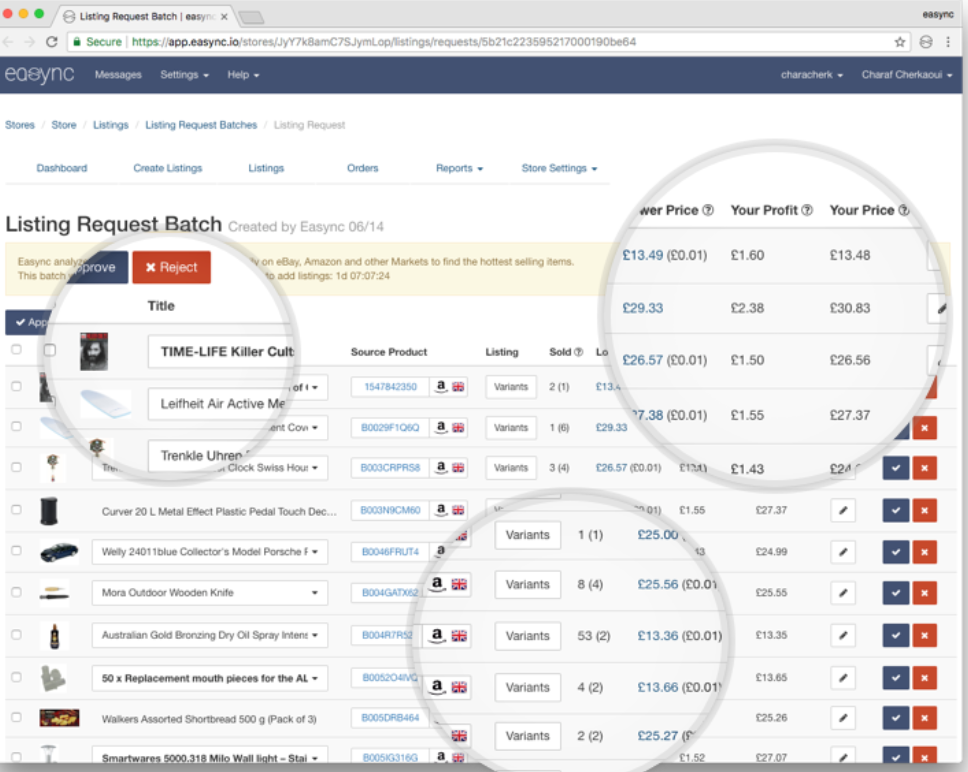Tick the checkbox for the 50 x Replacement row
968x772 pixels.
[16, 676]
